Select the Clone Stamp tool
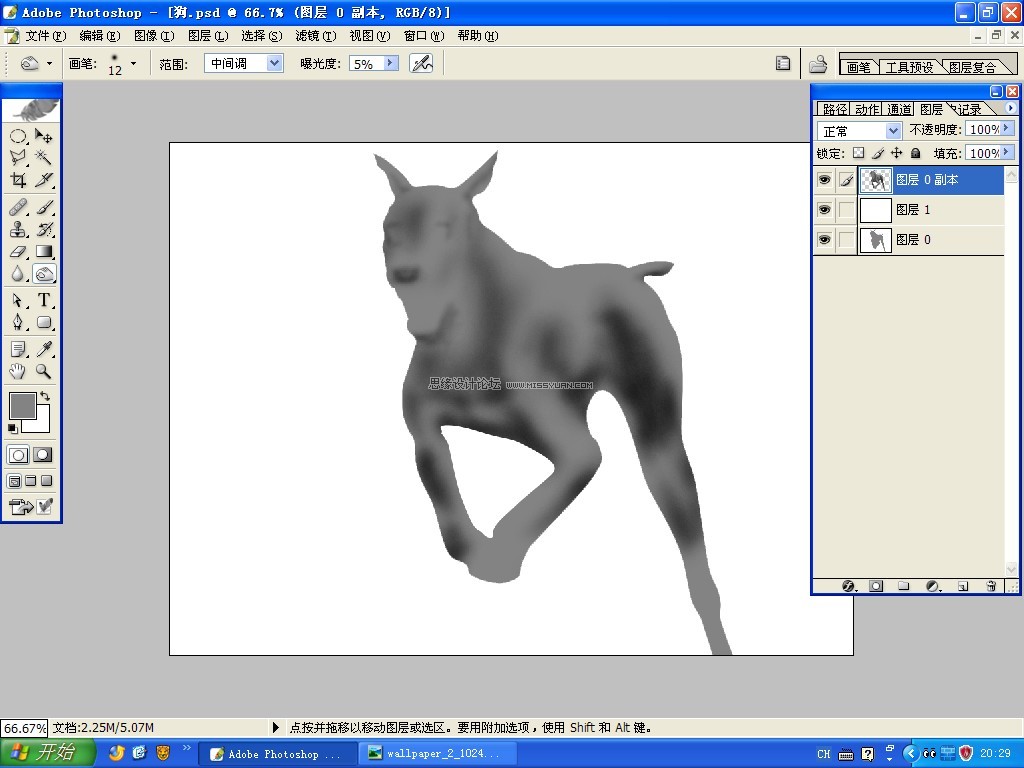Viewport: 1024px width, 768px height. coord(18,229)
